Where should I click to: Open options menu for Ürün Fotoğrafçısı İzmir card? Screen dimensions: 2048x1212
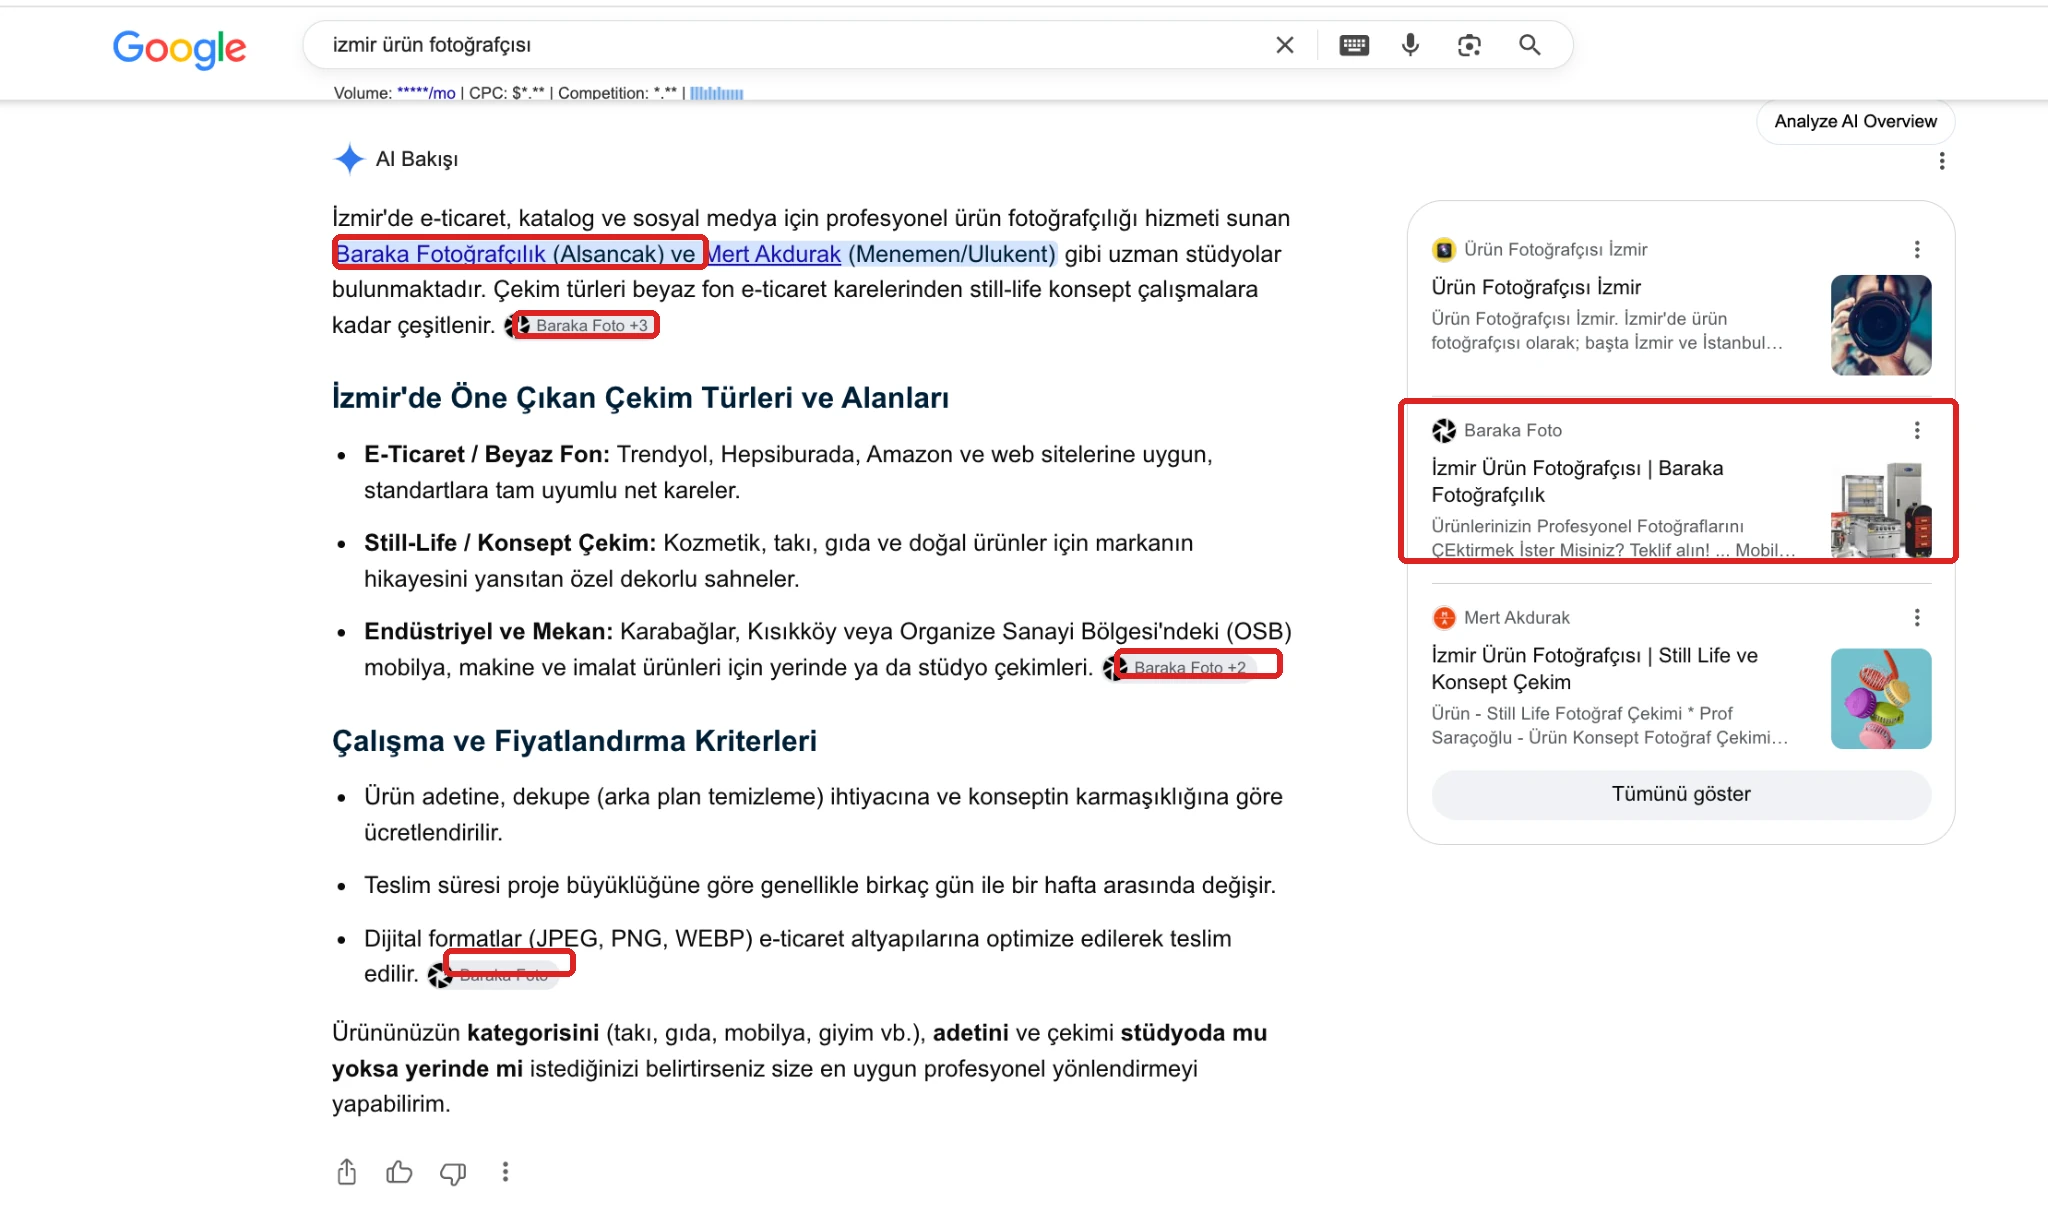(1916, 249)
